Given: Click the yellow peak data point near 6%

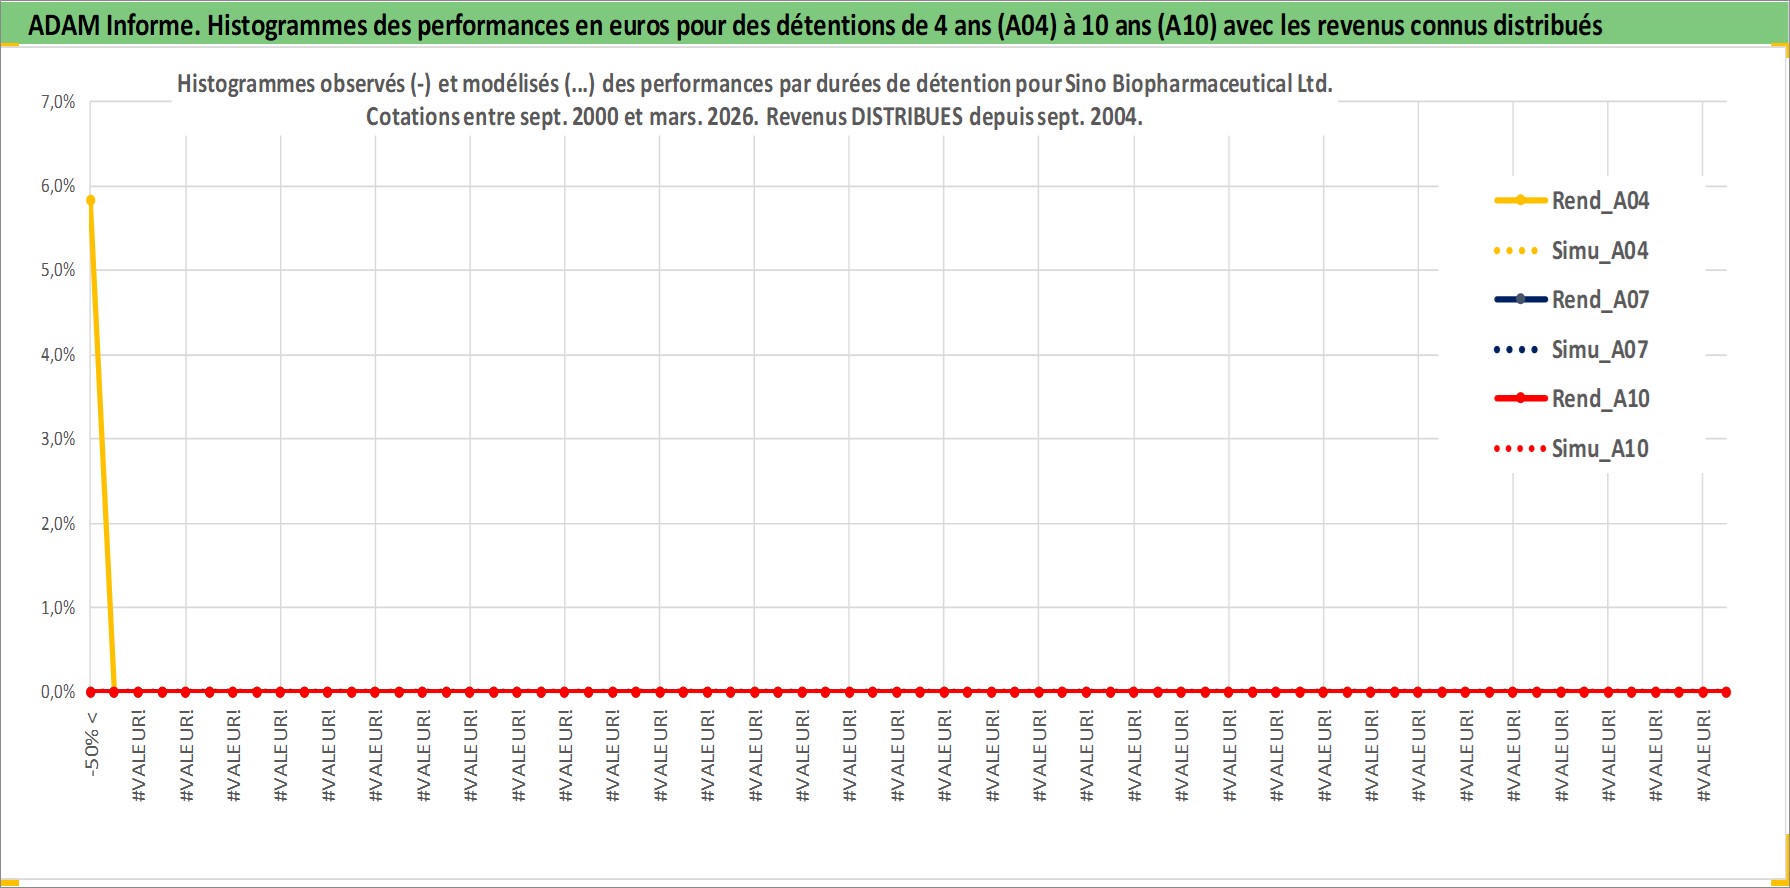Looking at the screenshot, I should [x=91, y=200].
